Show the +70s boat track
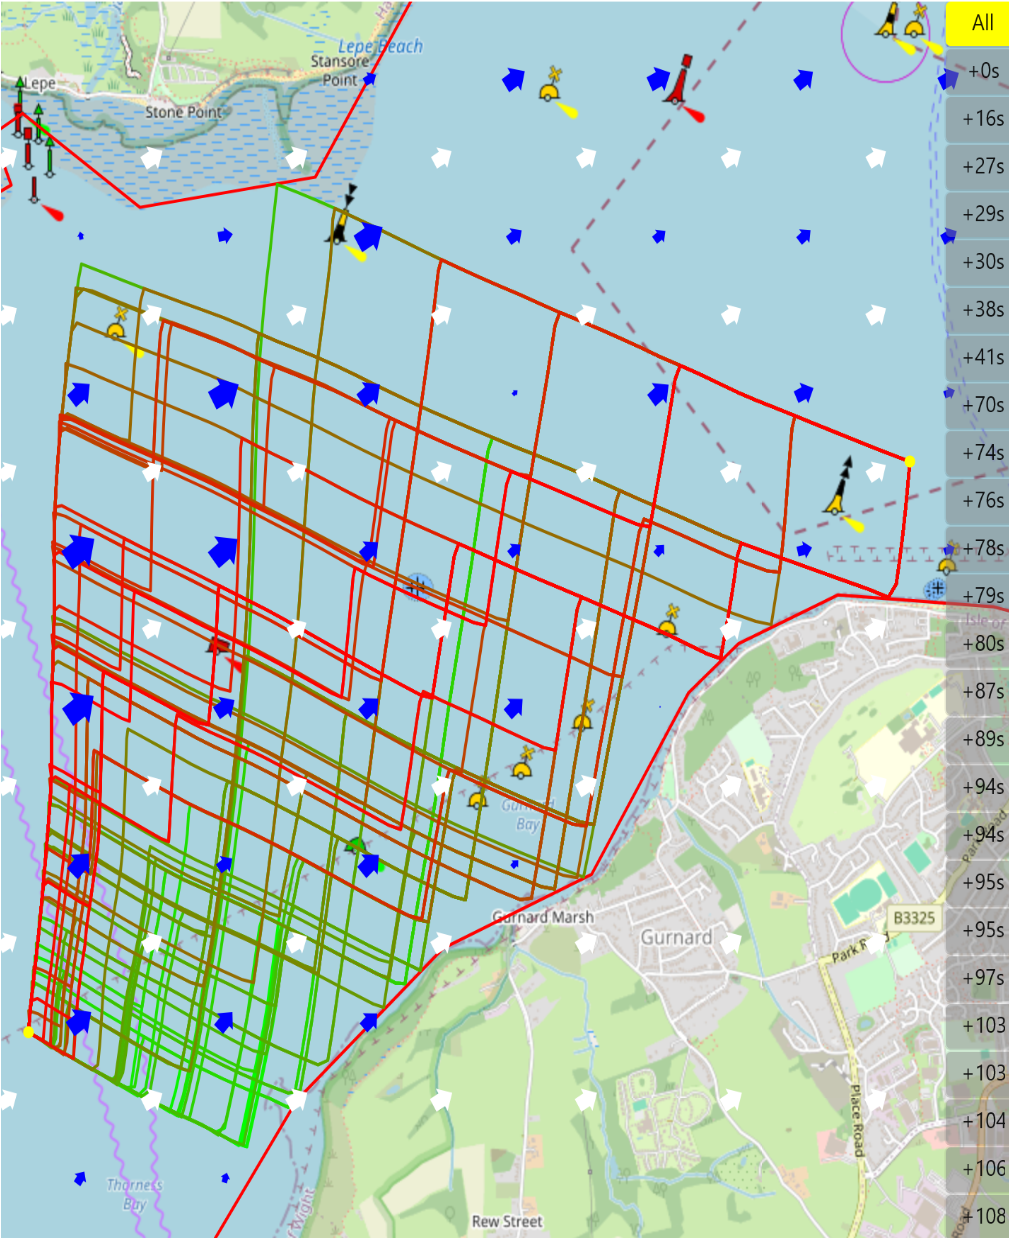Viewport: 1009px width, 1239px height. (977, 405)
